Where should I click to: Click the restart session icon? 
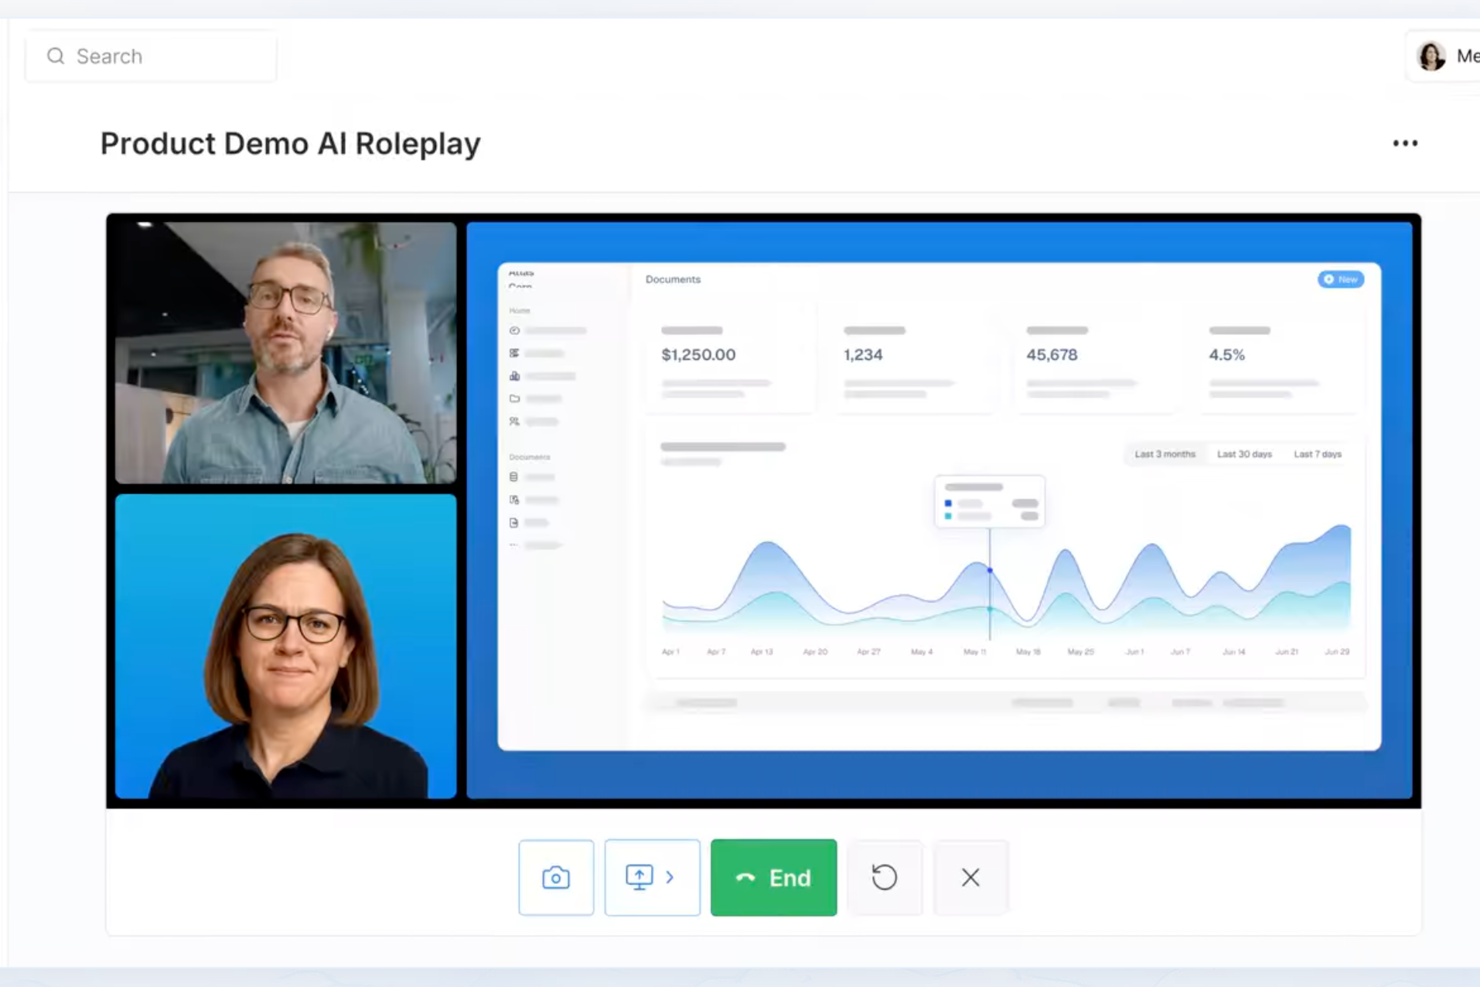point(884,877)
